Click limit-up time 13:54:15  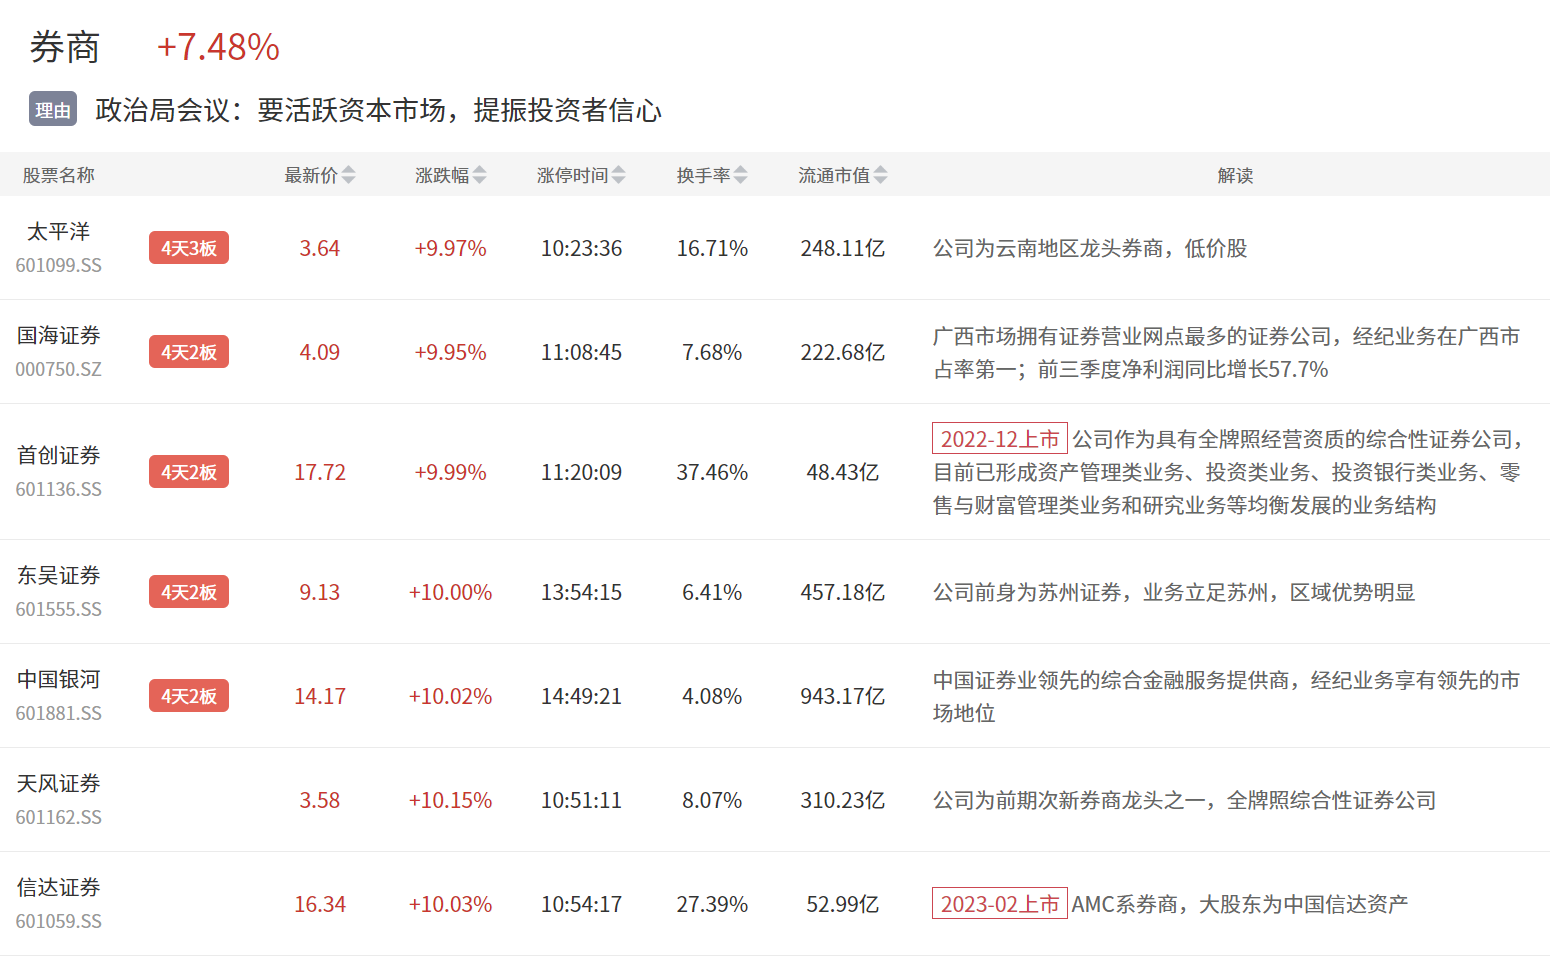tap(581, 592)
